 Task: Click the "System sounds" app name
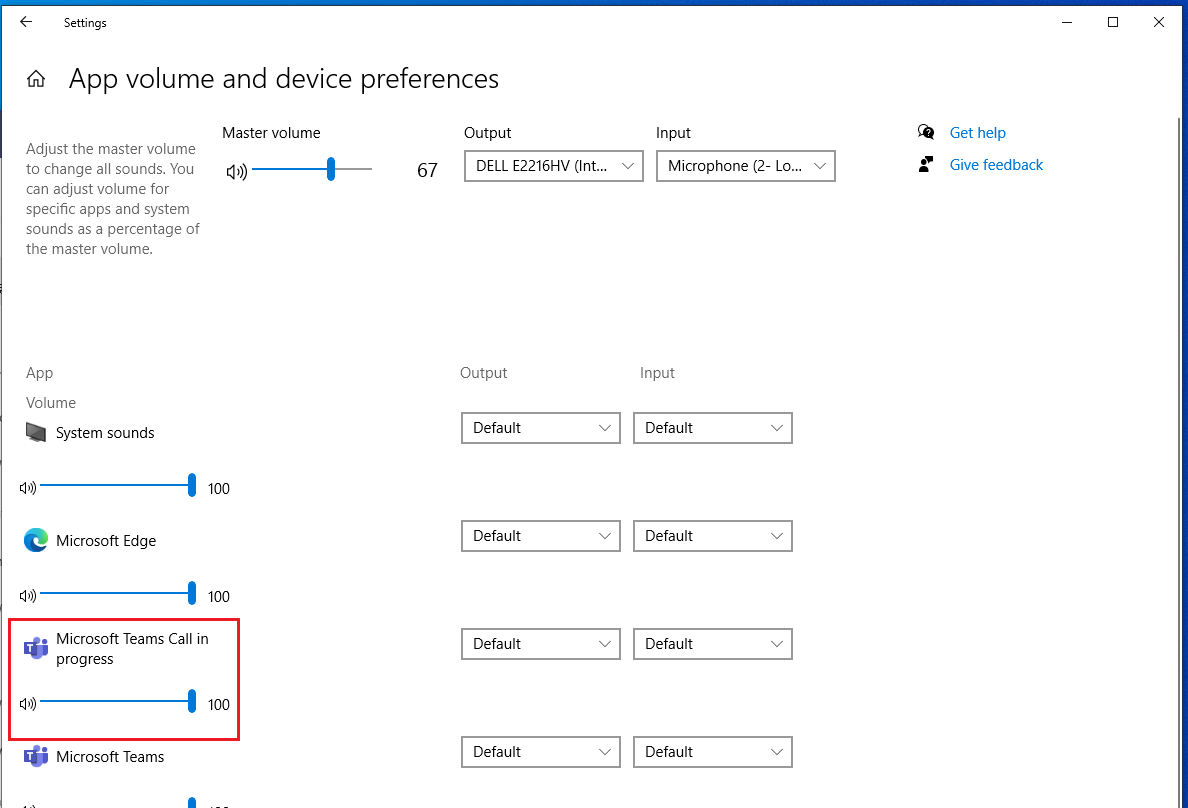tap(105, 433)
